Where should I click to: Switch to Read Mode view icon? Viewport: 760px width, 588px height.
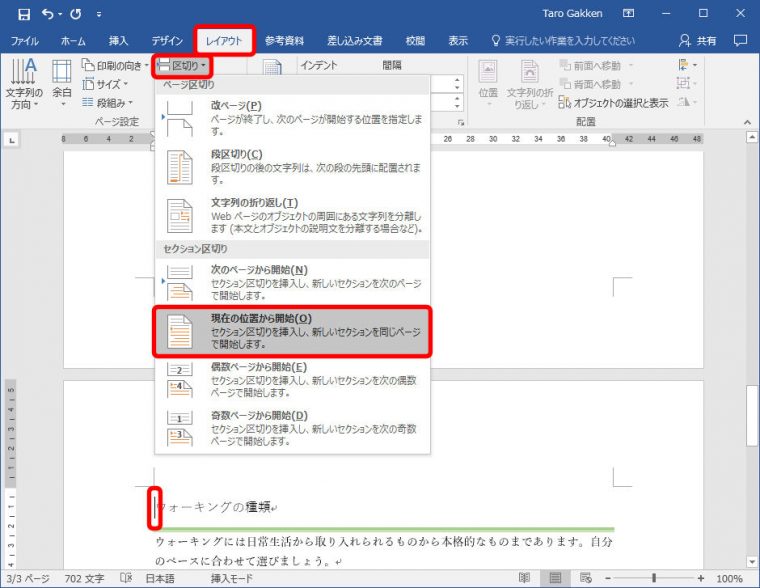[x=524, y=578]
